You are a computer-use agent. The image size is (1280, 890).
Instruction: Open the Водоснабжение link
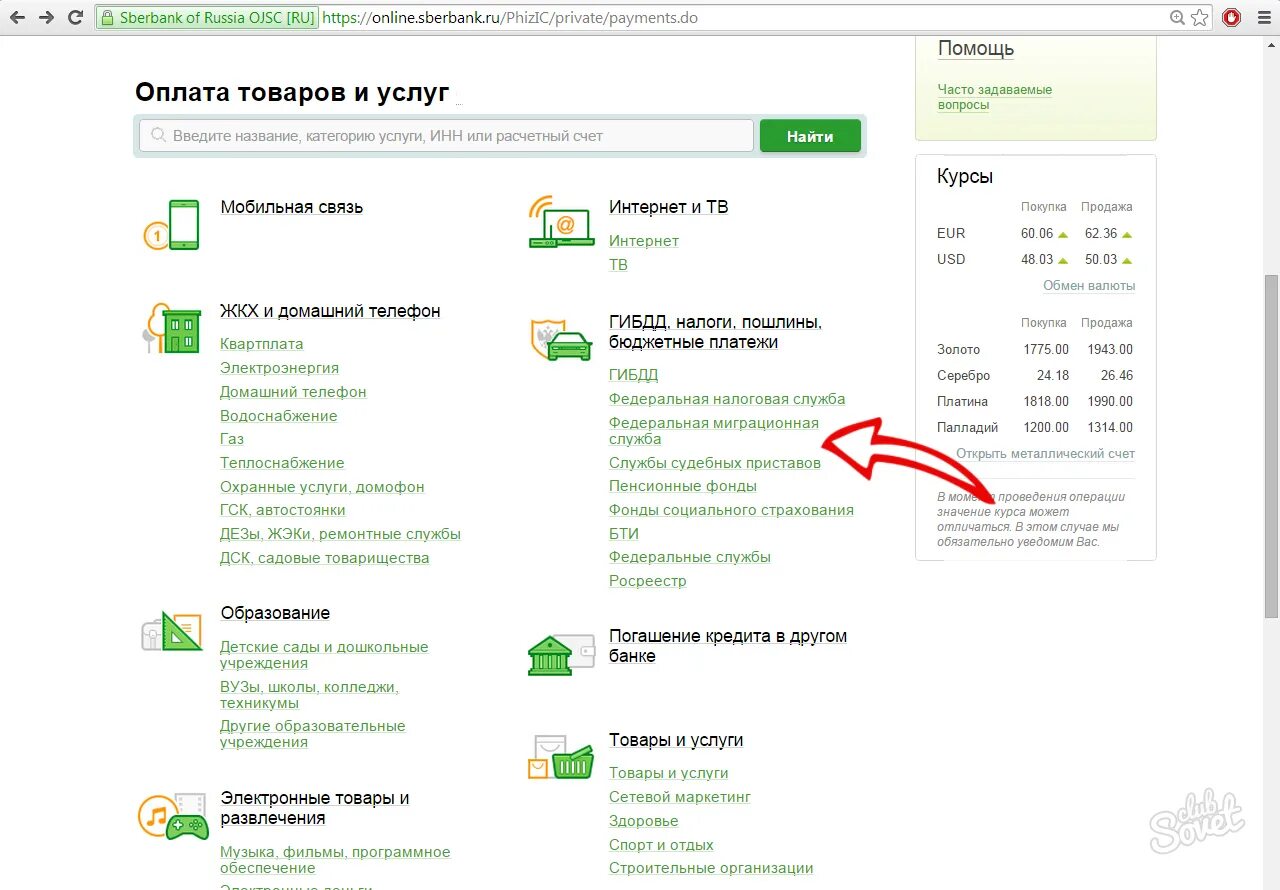tap(279, 416)
